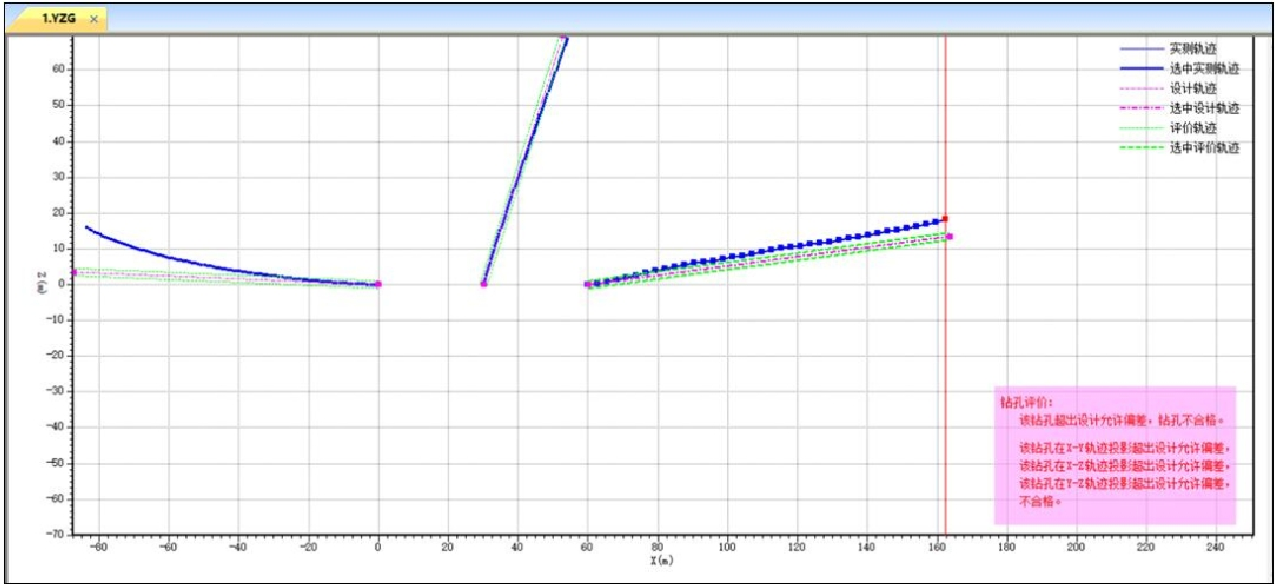1277x587 pixels.
Task: Select the steep trajectory in the middle
Action: 522,160
